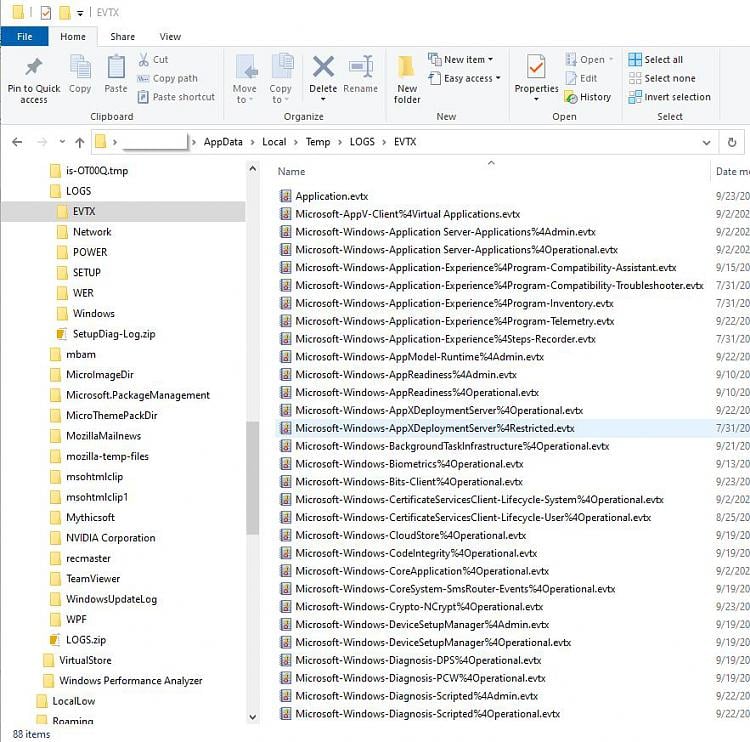Click the Delete X icon

[x=323, y=66]
